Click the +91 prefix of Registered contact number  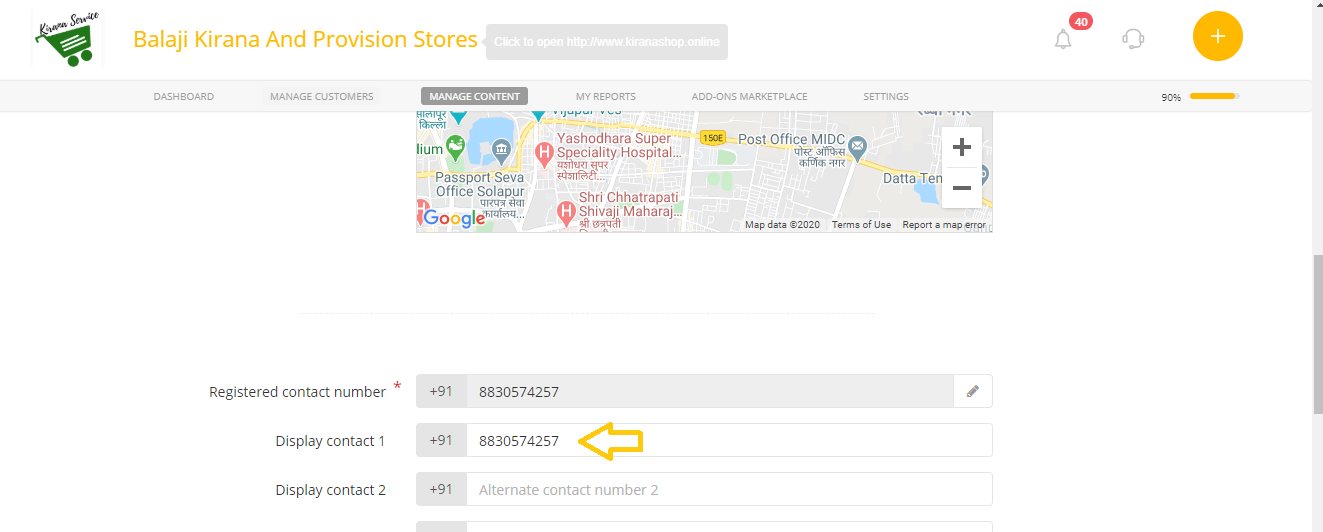tap(441, 392)
